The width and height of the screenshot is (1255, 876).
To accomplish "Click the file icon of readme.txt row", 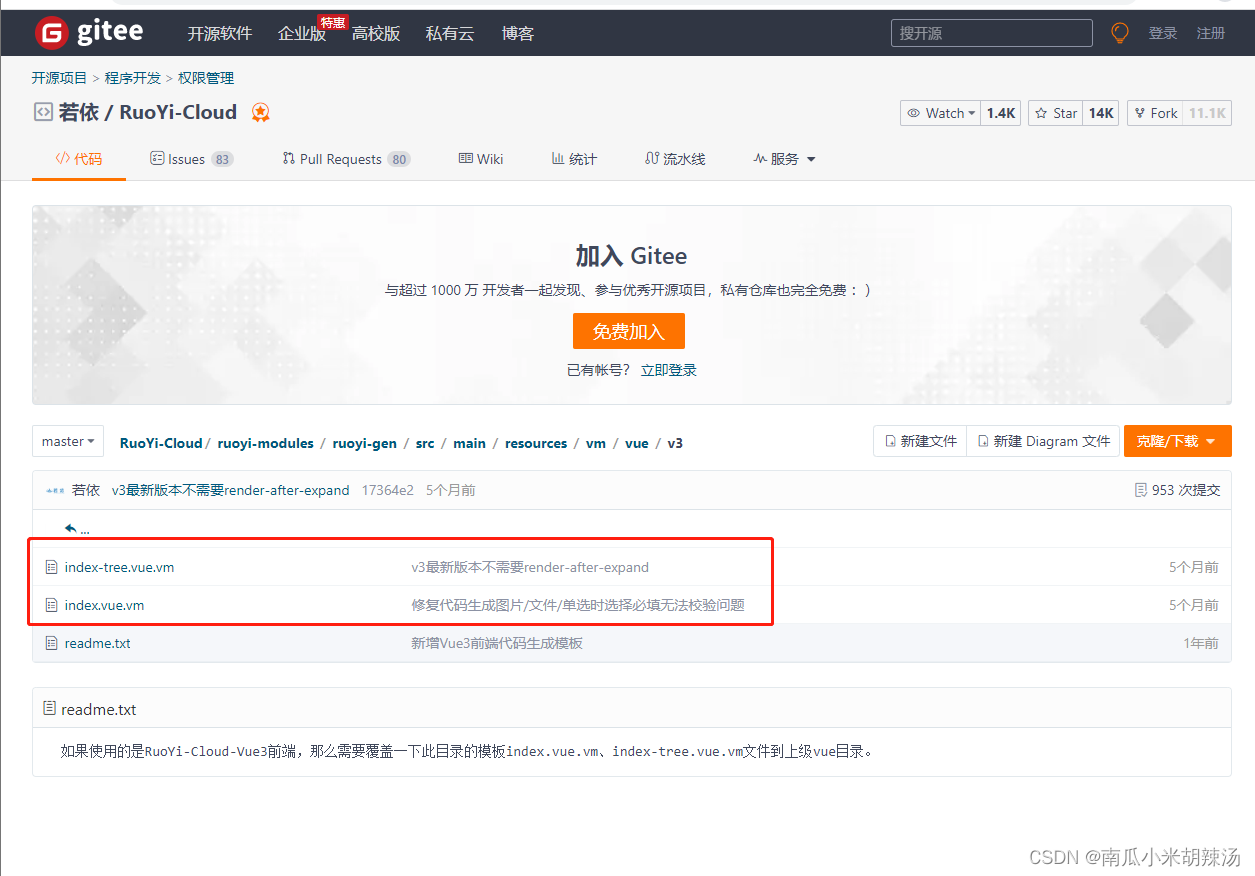I will click(51, 643).
